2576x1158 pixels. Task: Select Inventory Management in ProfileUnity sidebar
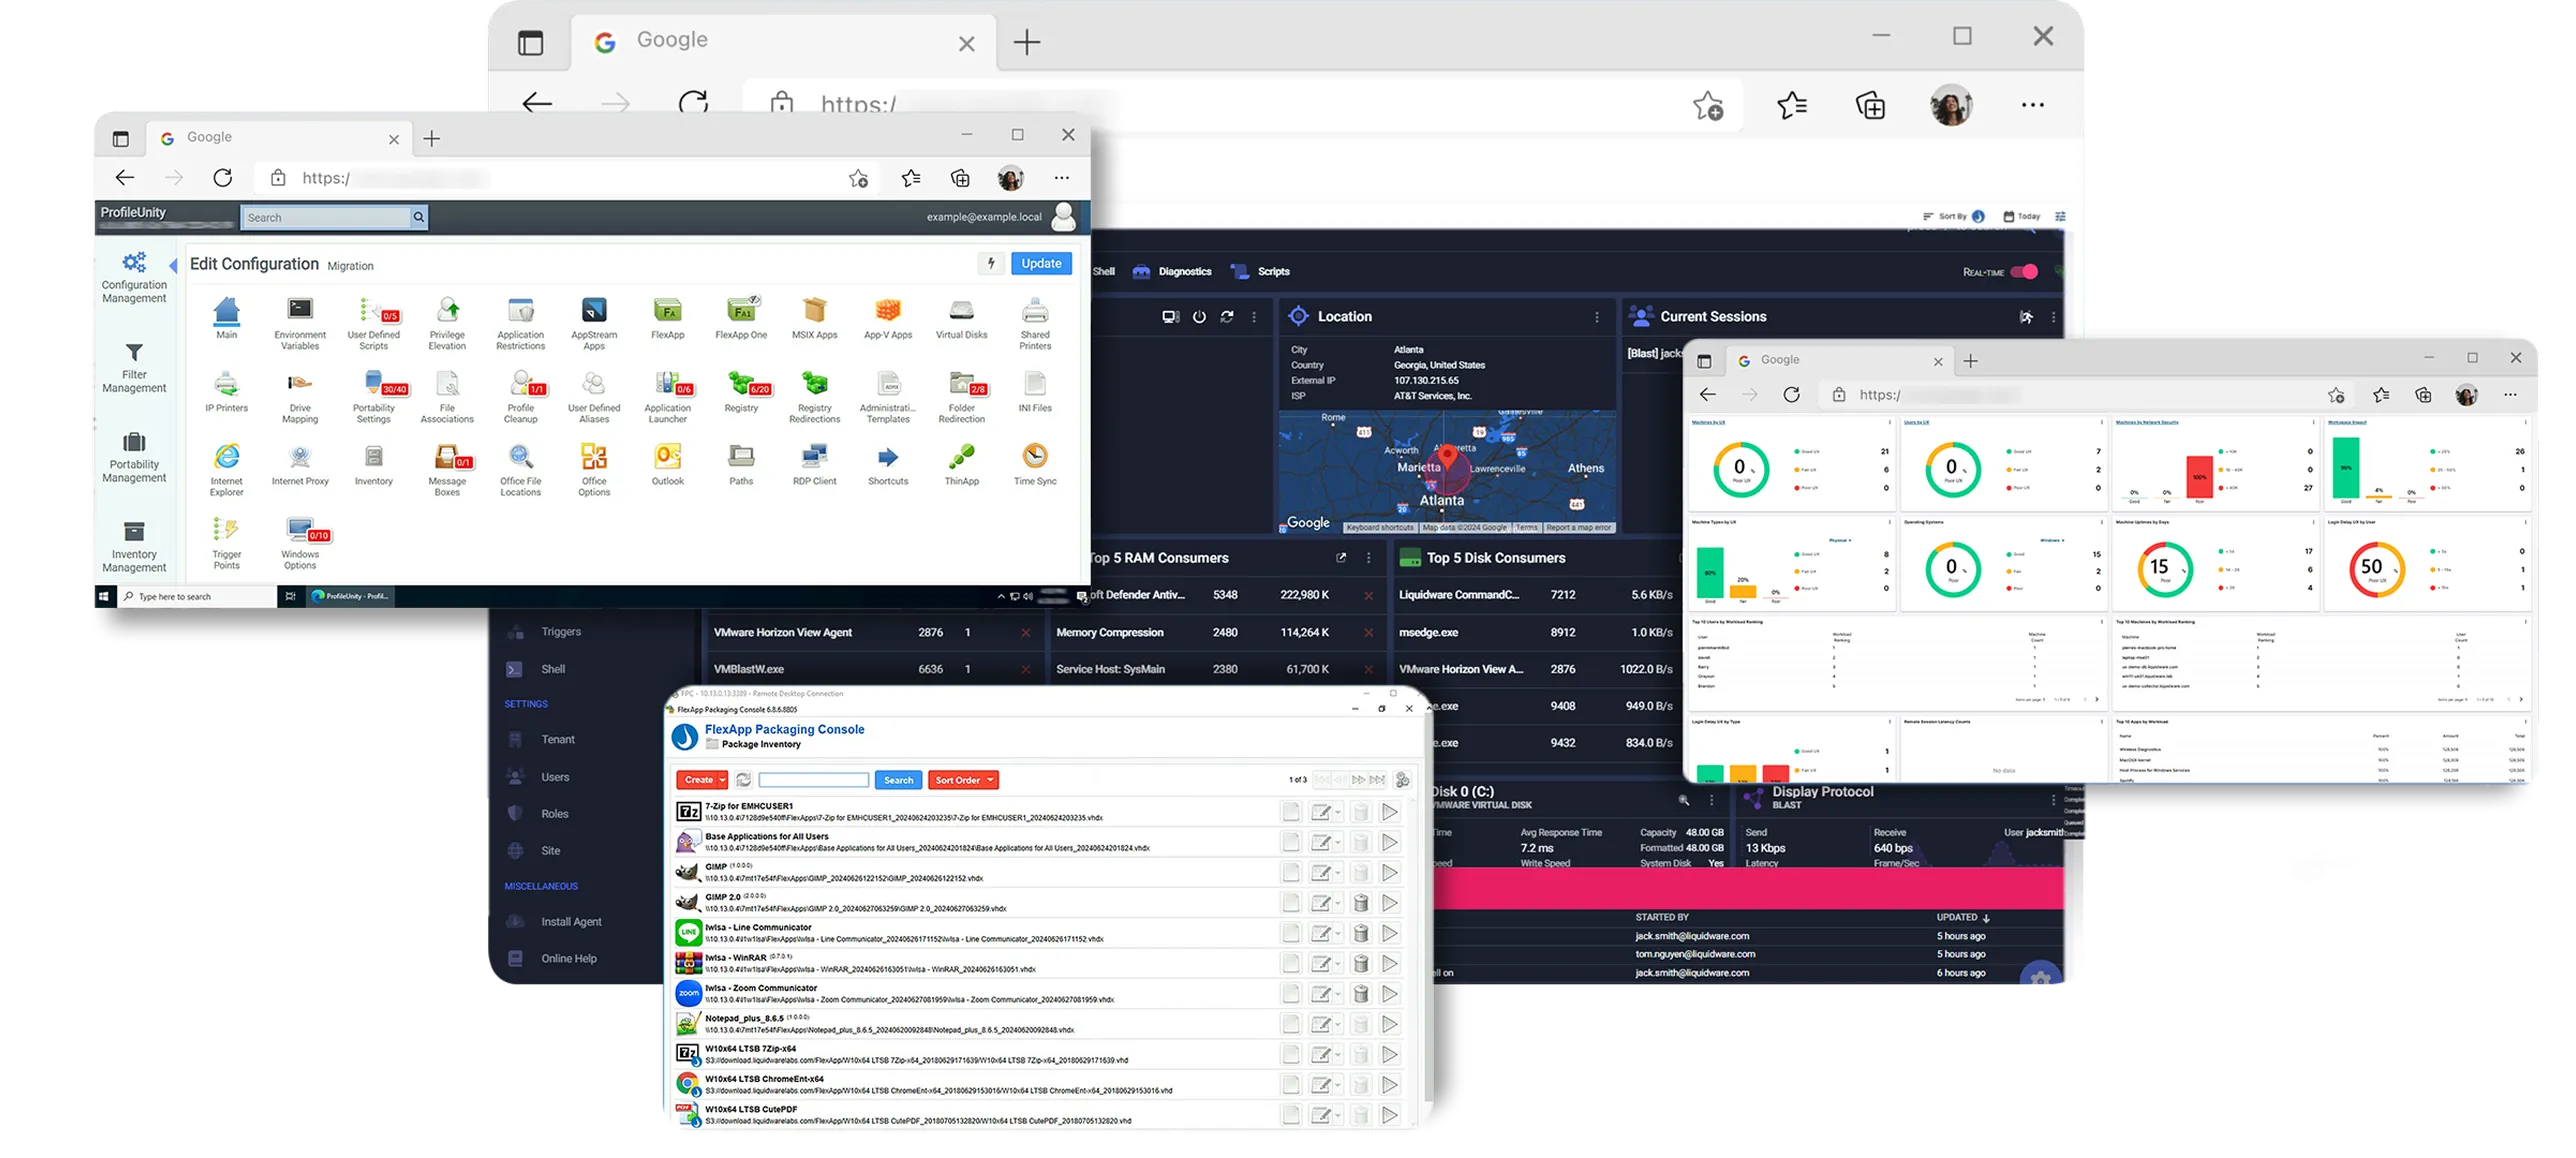pos(134,547)
